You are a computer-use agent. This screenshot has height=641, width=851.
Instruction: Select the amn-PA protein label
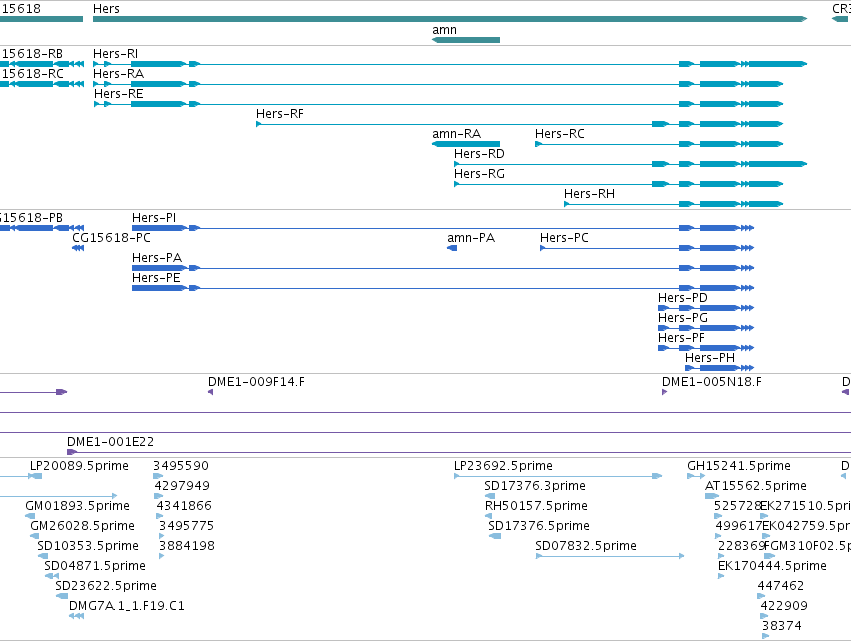[471, 238]
